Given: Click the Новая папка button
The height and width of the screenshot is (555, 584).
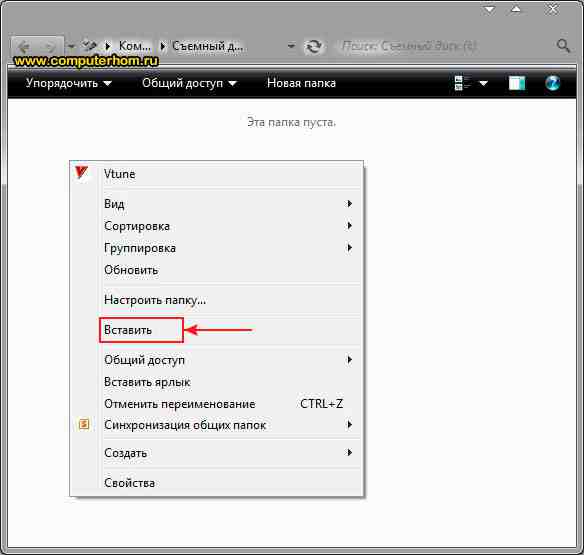Looking at the screenshot, I should tap(301, 83).
